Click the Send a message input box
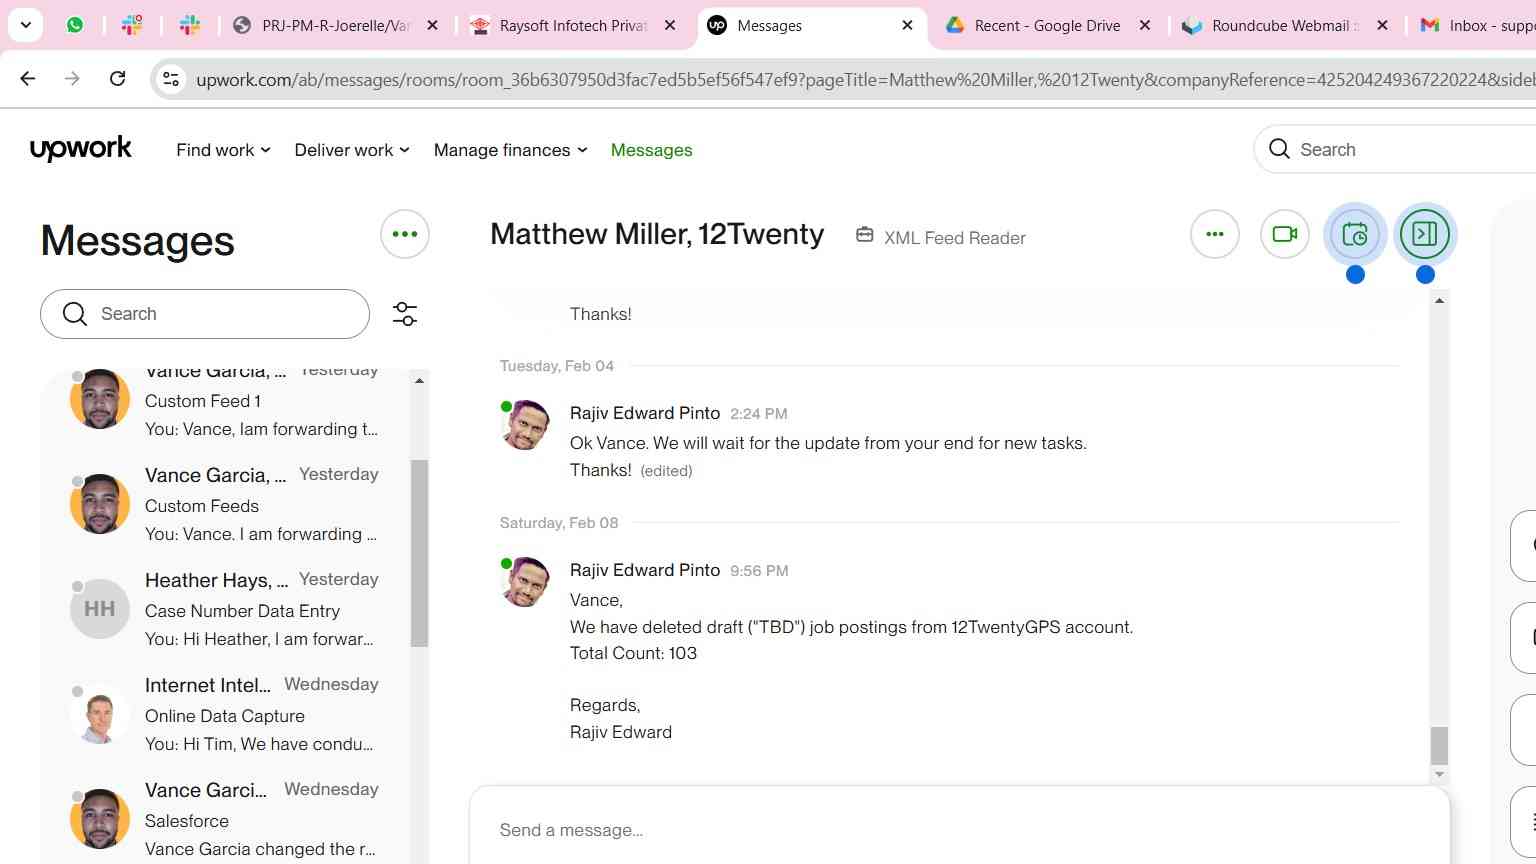 (960, 829)
